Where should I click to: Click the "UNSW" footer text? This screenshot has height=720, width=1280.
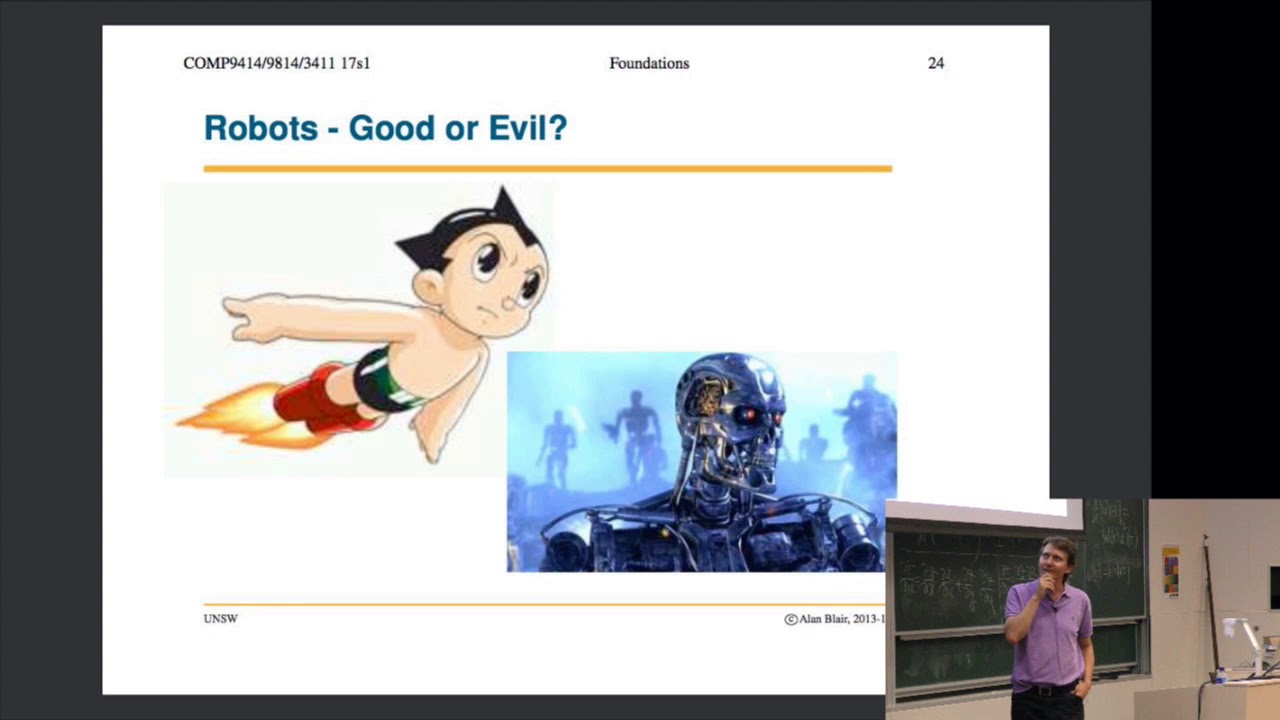click(x=220, y=619)
